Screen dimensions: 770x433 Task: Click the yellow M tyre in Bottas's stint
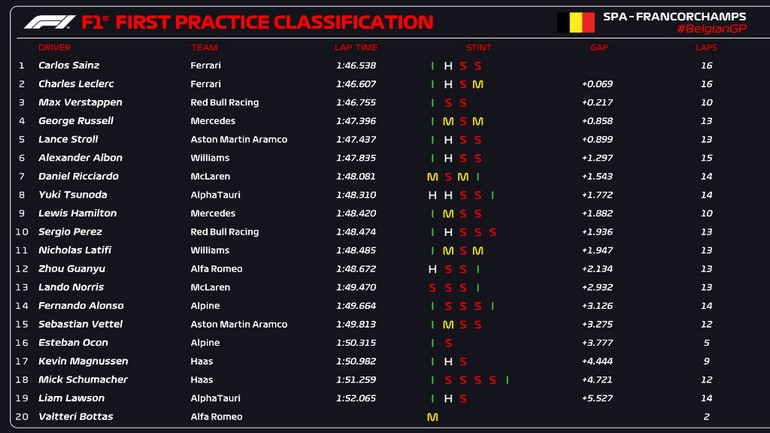tap(432, 417)
